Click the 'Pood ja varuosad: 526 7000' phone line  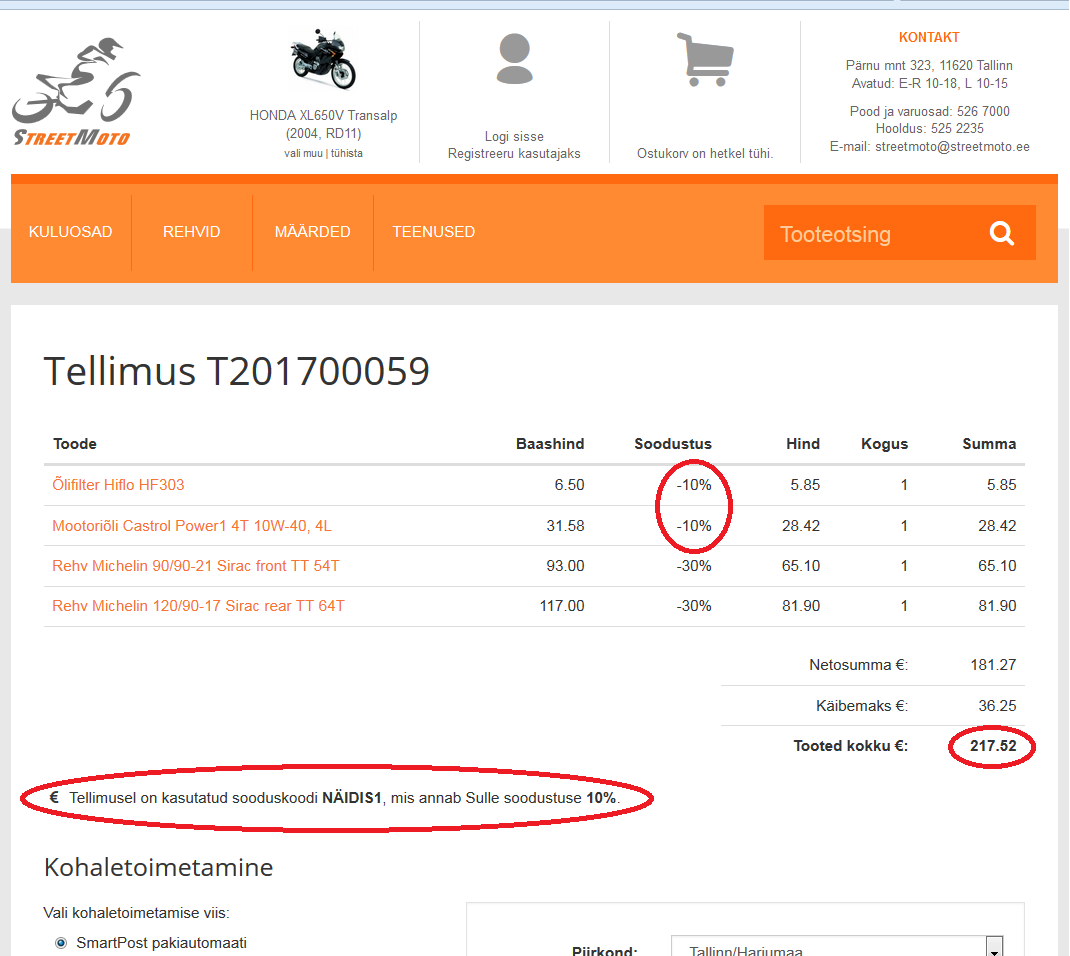(929, 111)
